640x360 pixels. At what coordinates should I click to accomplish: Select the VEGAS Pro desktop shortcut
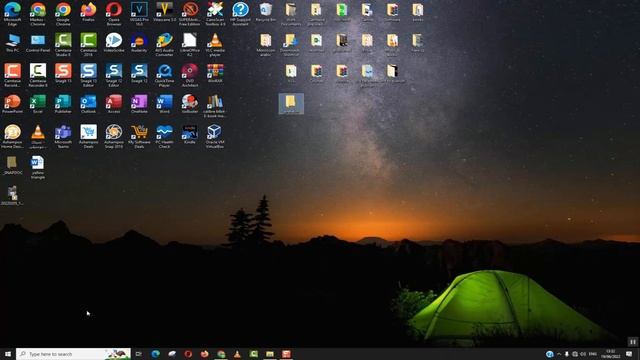coord(139,13)
